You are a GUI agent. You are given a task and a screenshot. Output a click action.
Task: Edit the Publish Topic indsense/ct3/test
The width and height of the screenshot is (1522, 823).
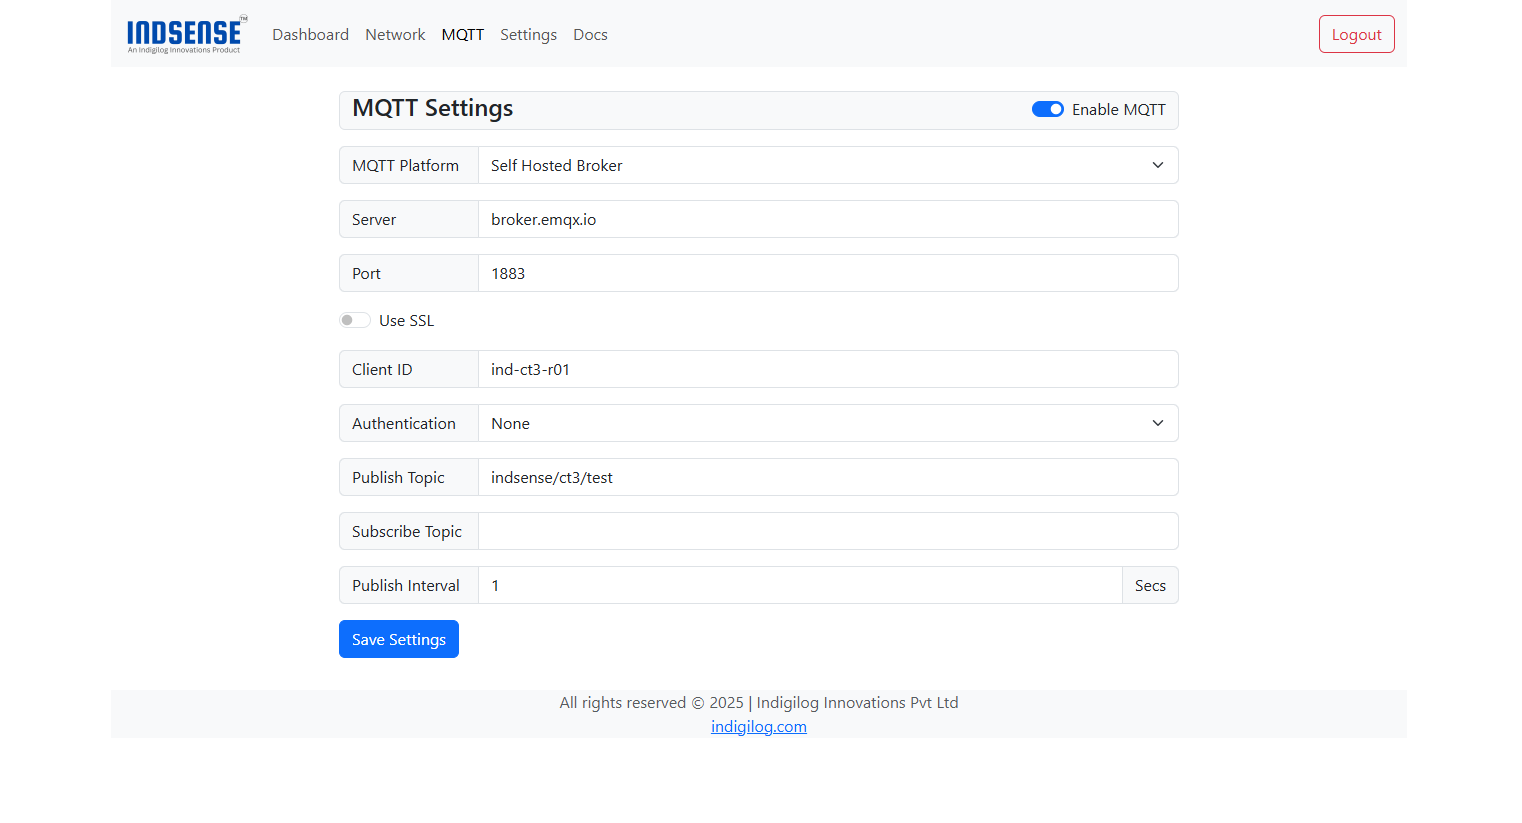pyautogui.click(x=828, y=477)
